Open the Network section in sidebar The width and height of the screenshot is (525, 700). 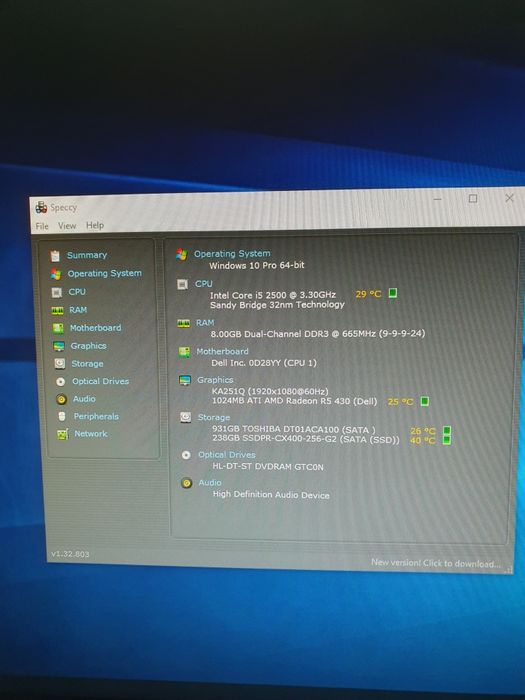point(91,433)
